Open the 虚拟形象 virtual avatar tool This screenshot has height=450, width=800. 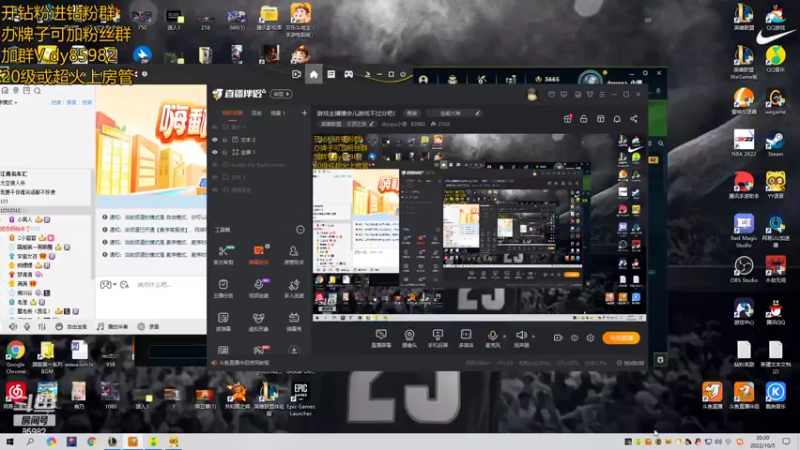[259, 321]
